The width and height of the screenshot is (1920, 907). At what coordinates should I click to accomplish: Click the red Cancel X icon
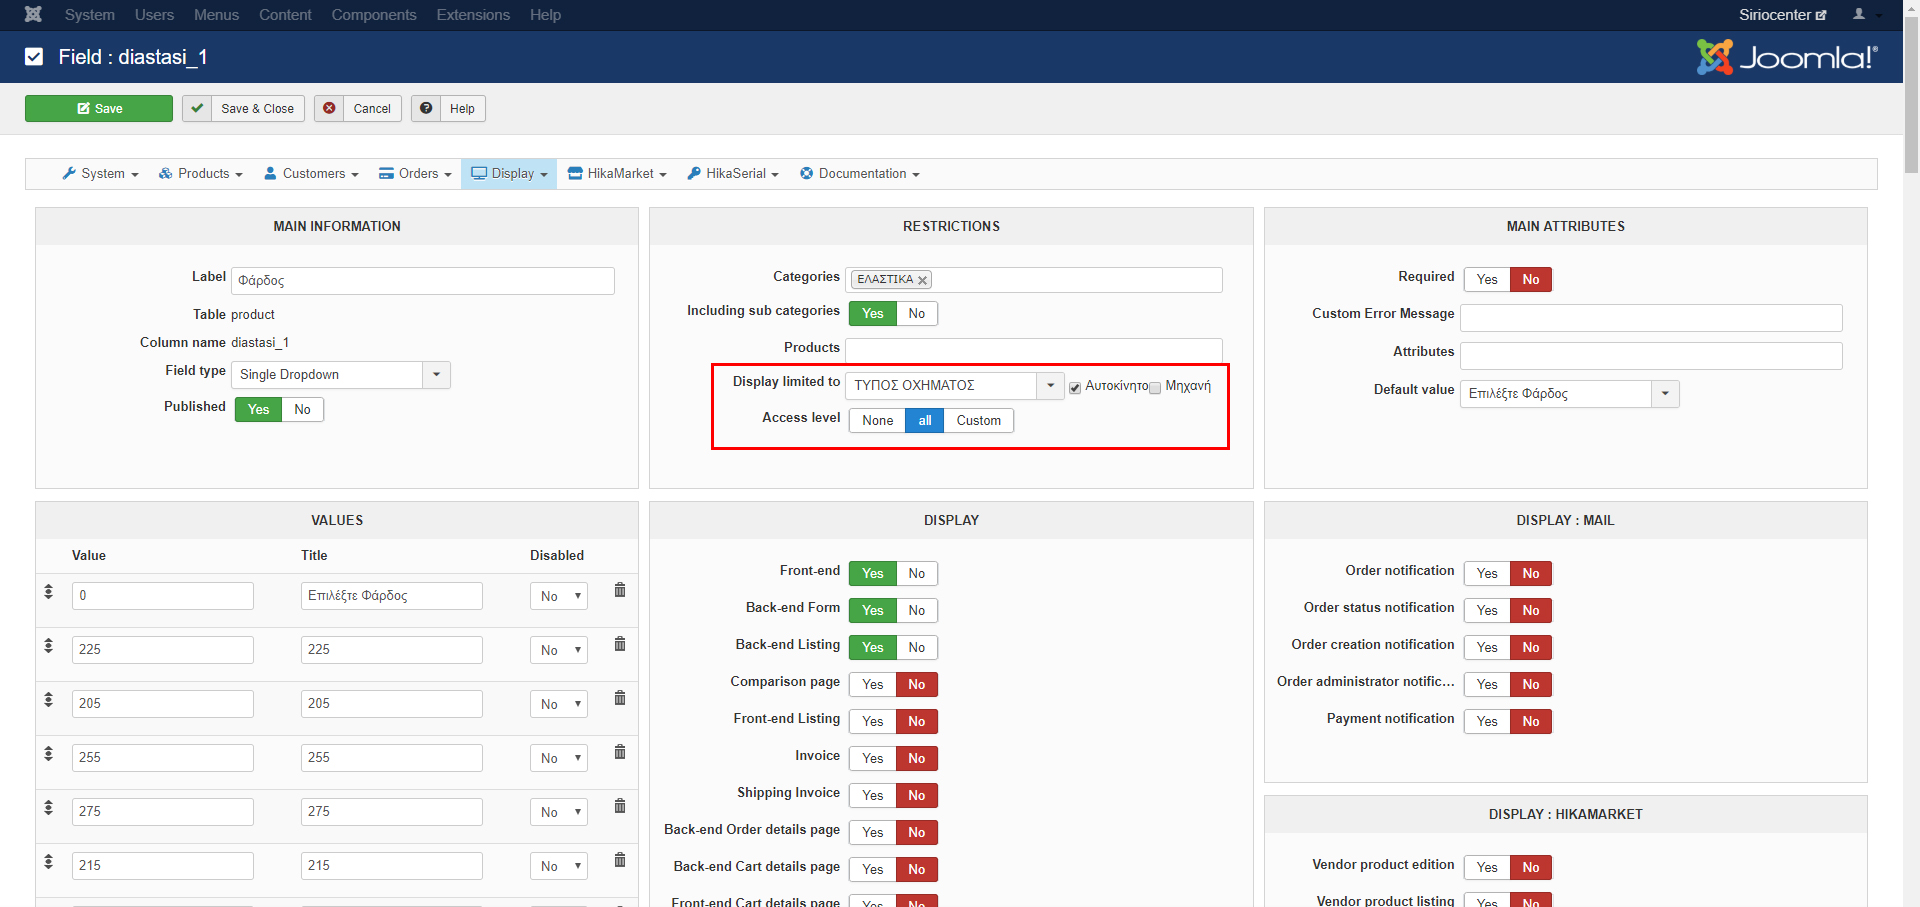pos(329,109)
